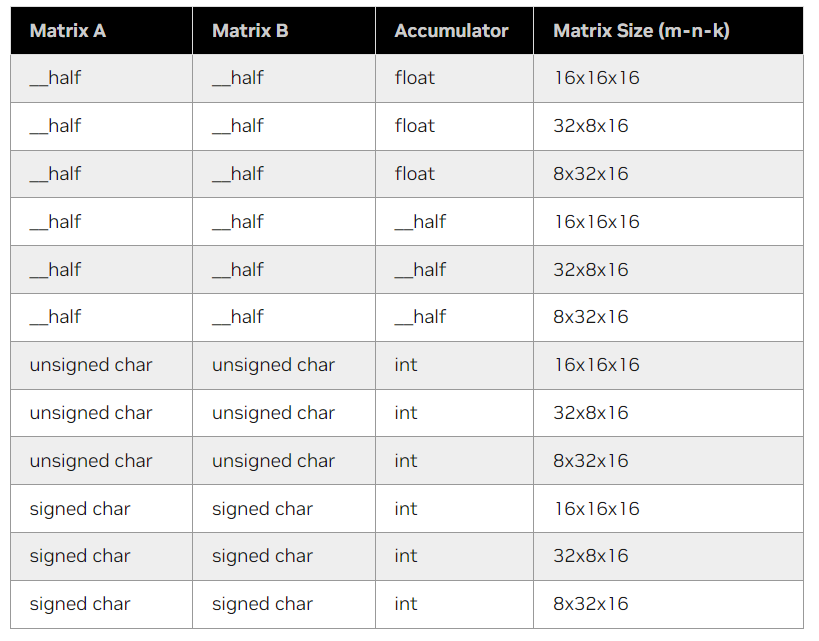Click the Accumulator column header
This screenshot has height=641, width=819.
coord(451,31)
